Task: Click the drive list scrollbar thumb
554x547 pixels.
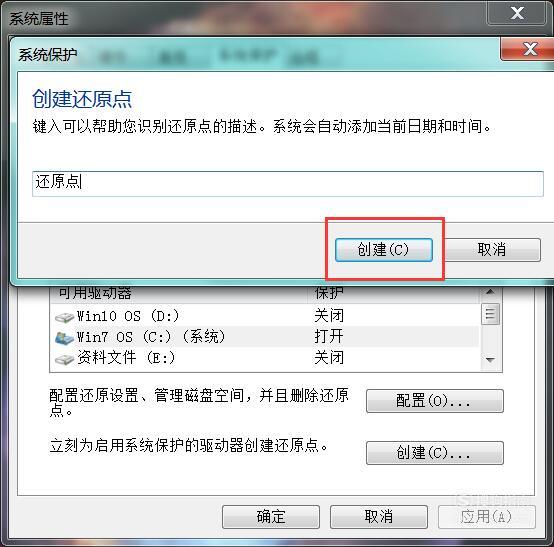Action: click(490, 313)
